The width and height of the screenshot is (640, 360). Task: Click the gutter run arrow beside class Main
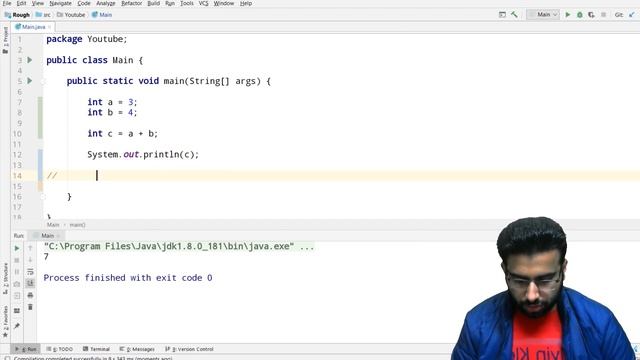click(30, 60)
